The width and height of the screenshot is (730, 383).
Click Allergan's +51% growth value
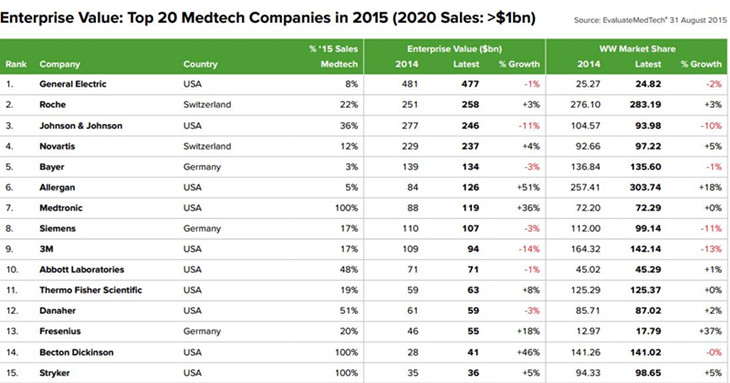528,188
